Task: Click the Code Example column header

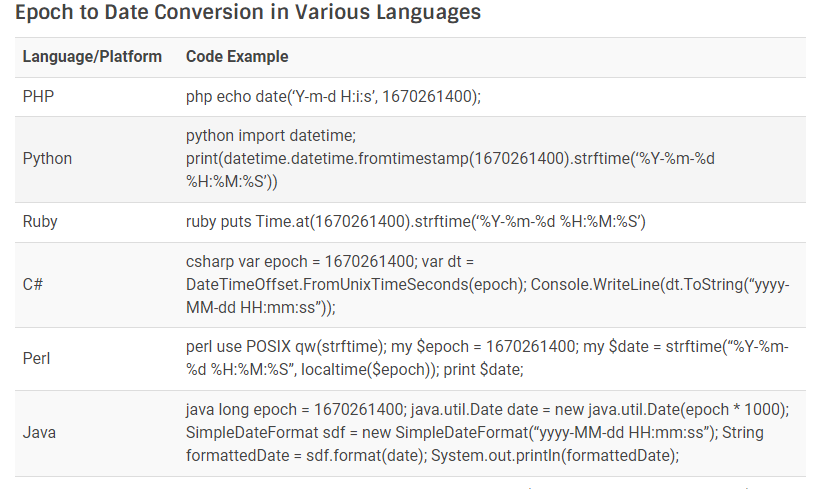Action: [x=237, y=56]
